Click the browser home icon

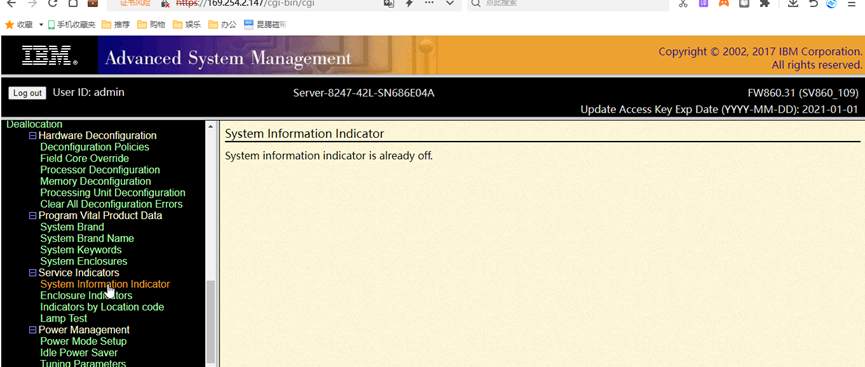(x=73, y=3)
